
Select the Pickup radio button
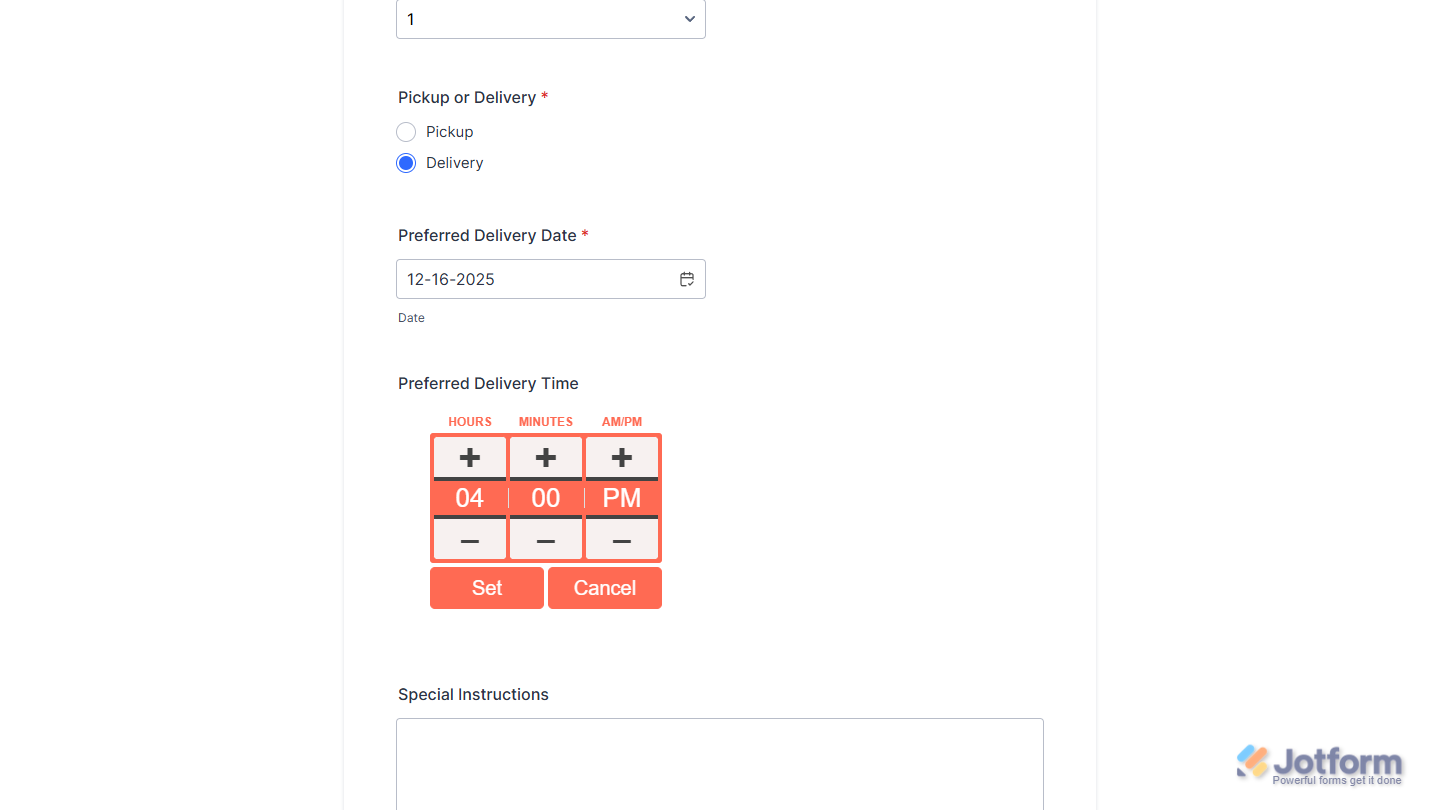406,131
